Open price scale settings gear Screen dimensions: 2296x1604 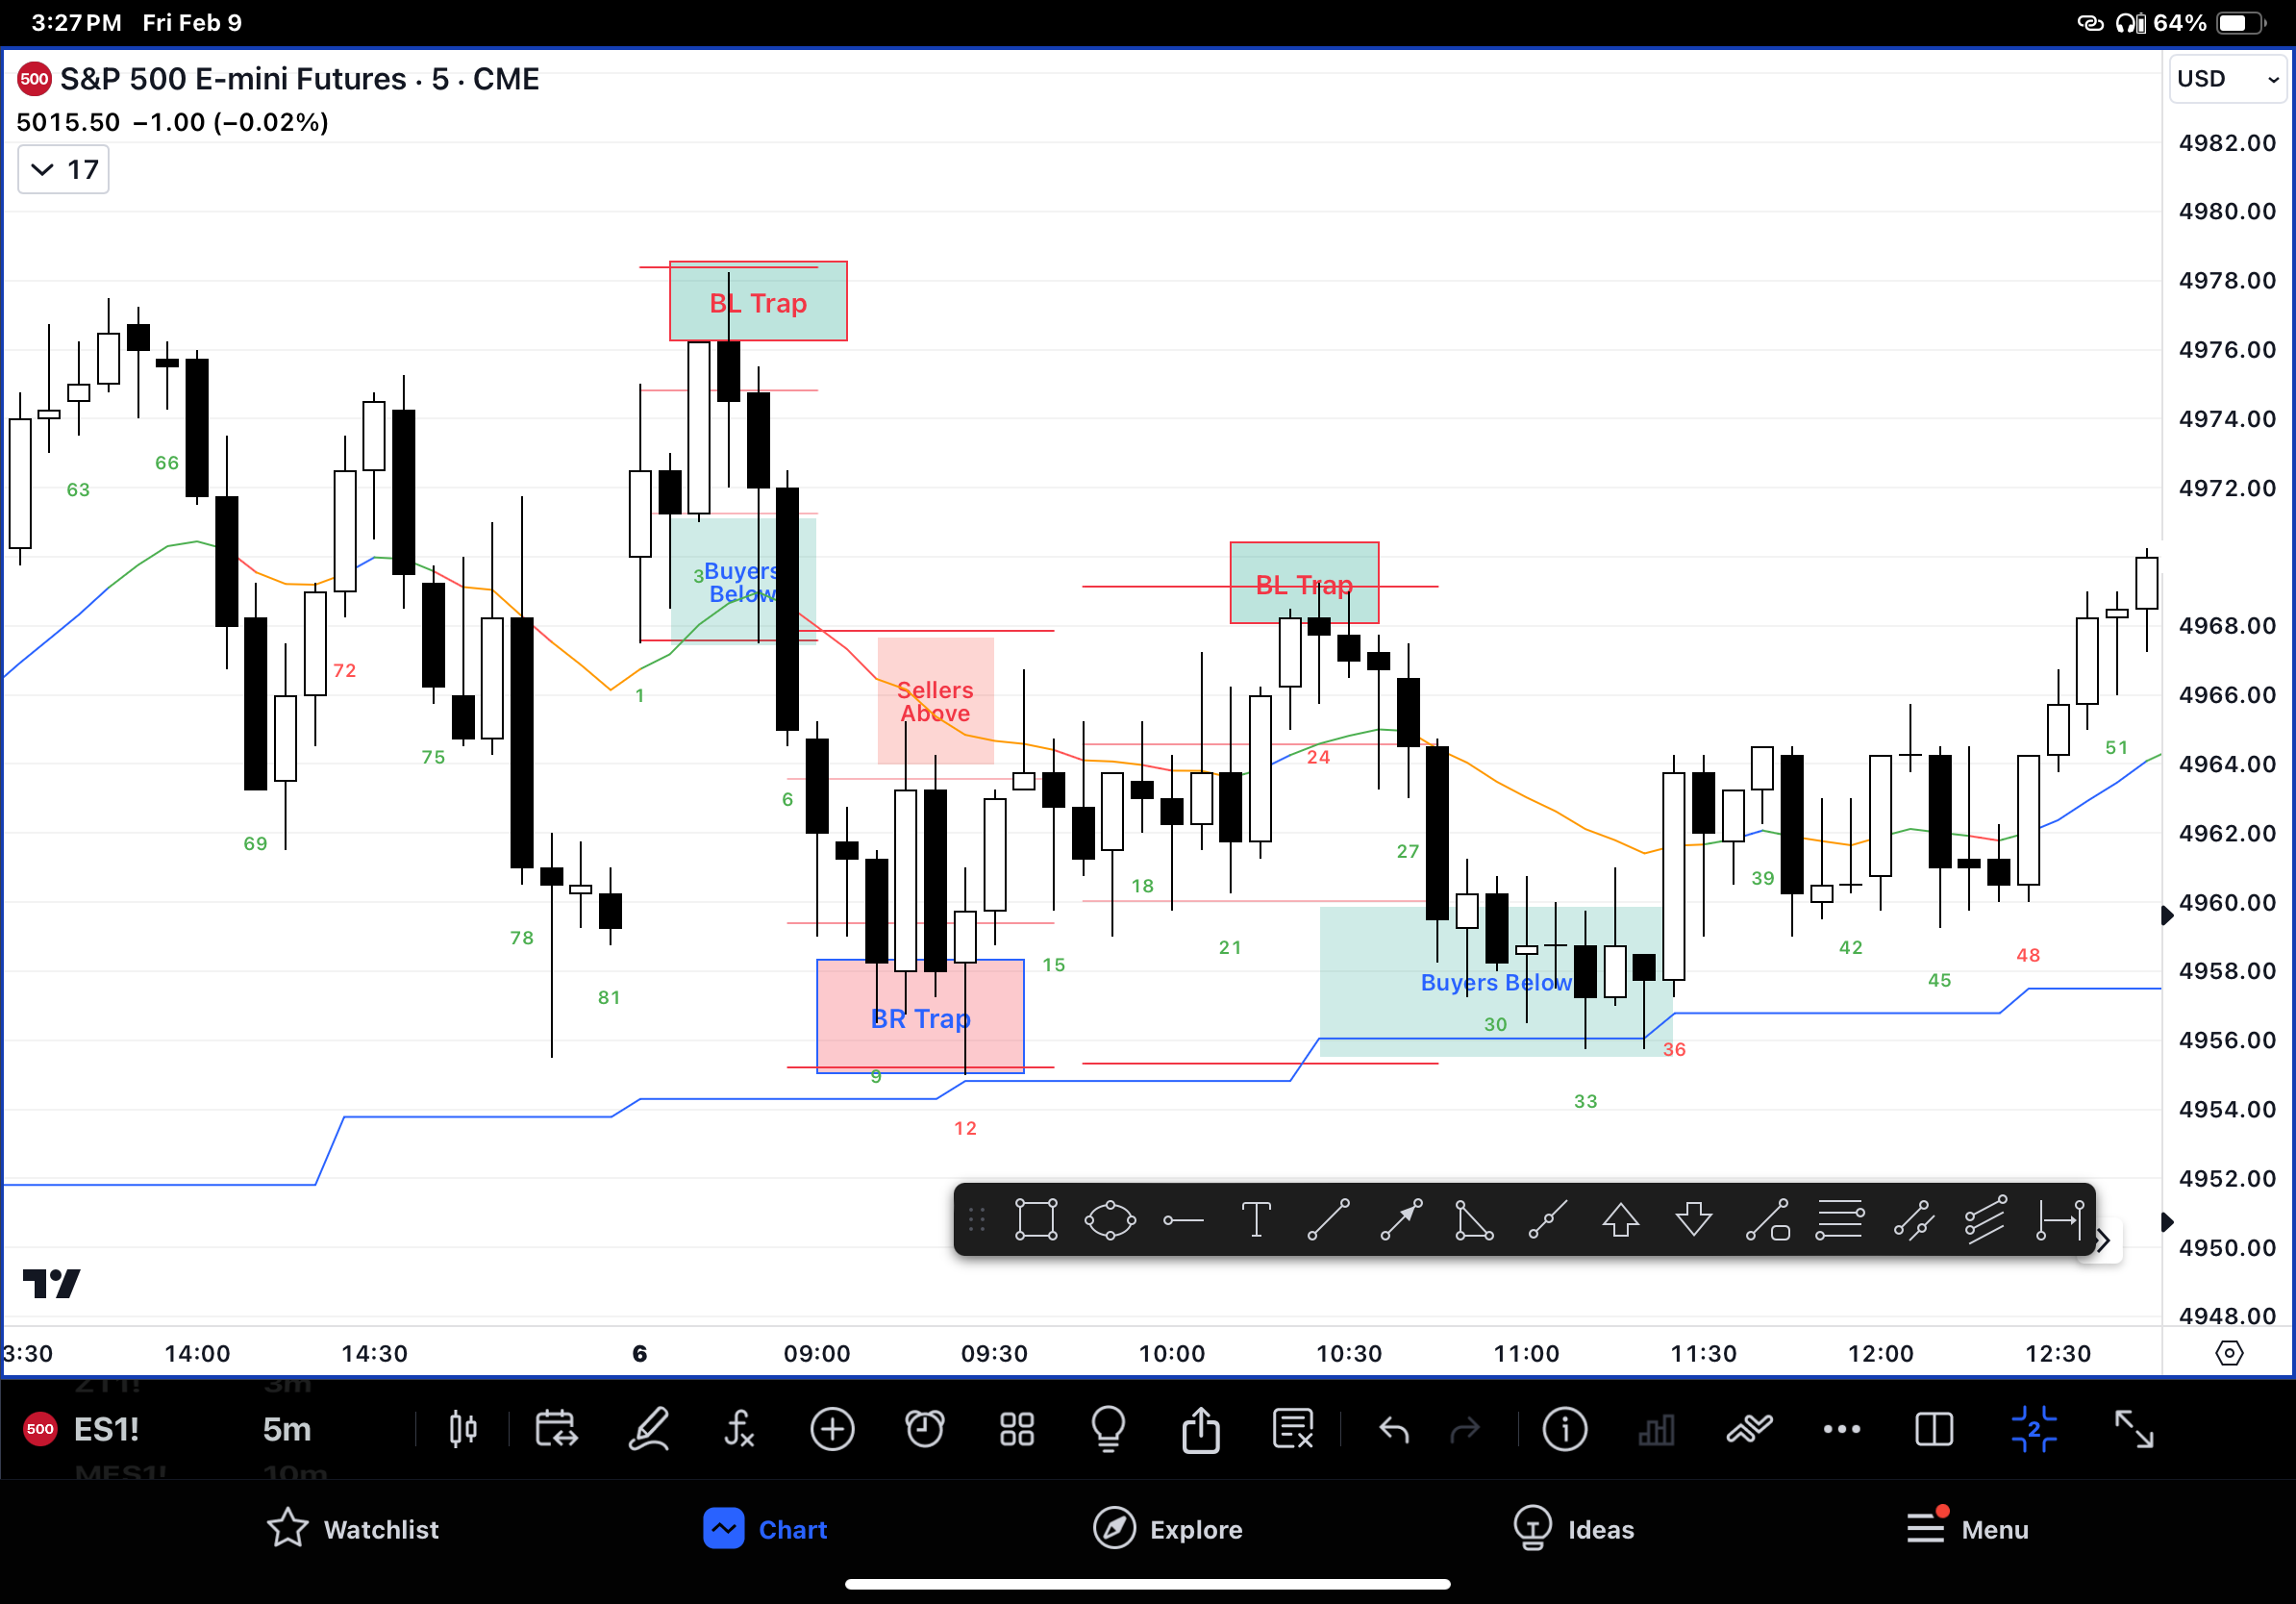tap(2230, 1353)
